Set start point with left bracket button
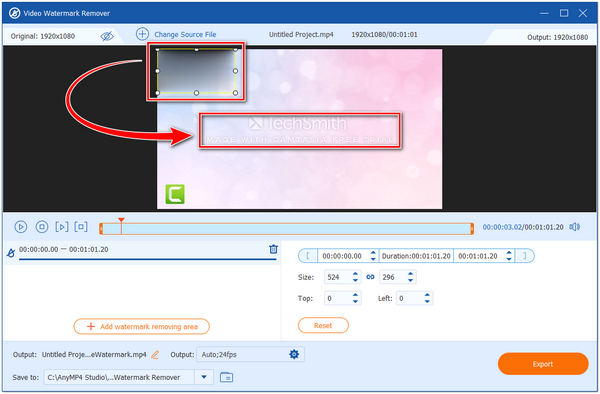Screen dimensions: 600x394 click(308, 256)
